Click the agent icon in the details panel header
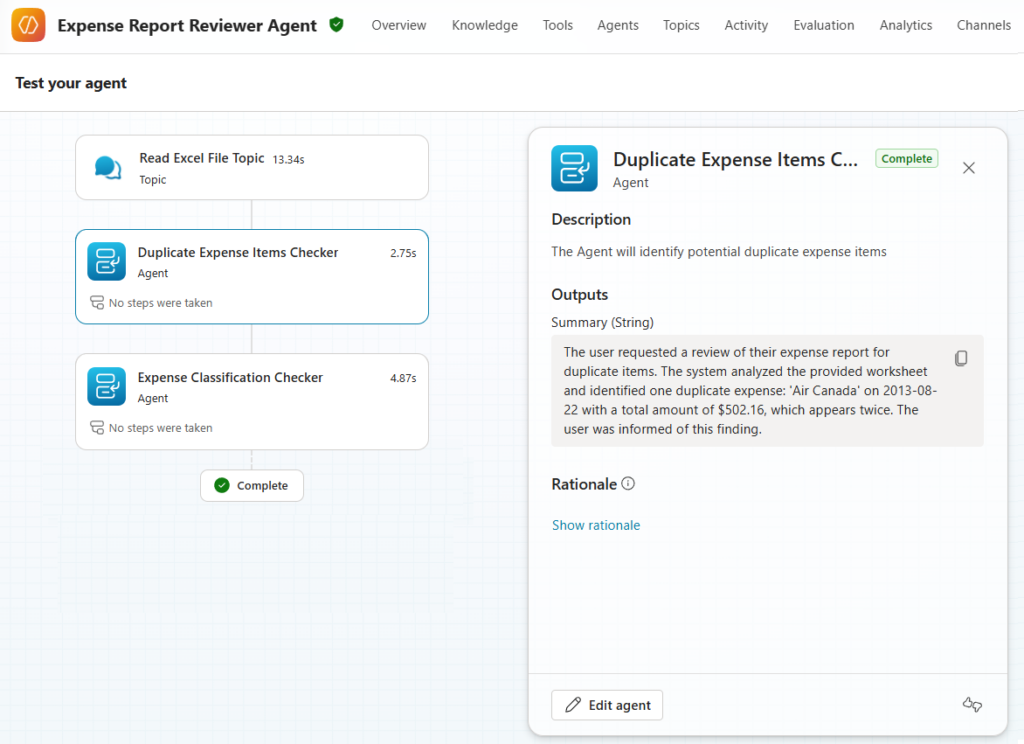1024x744 pixels. point(574,168)
